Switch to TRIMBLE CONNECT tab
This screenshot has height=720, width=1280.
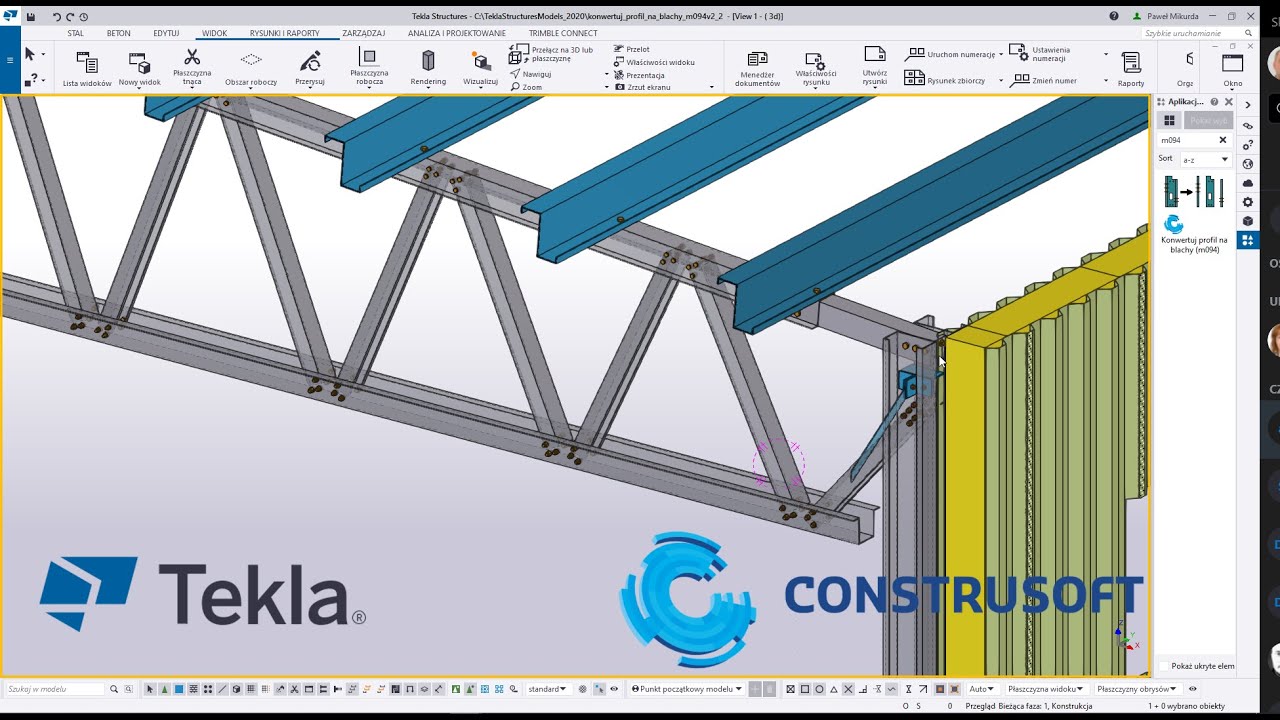(x=563, y=33)
